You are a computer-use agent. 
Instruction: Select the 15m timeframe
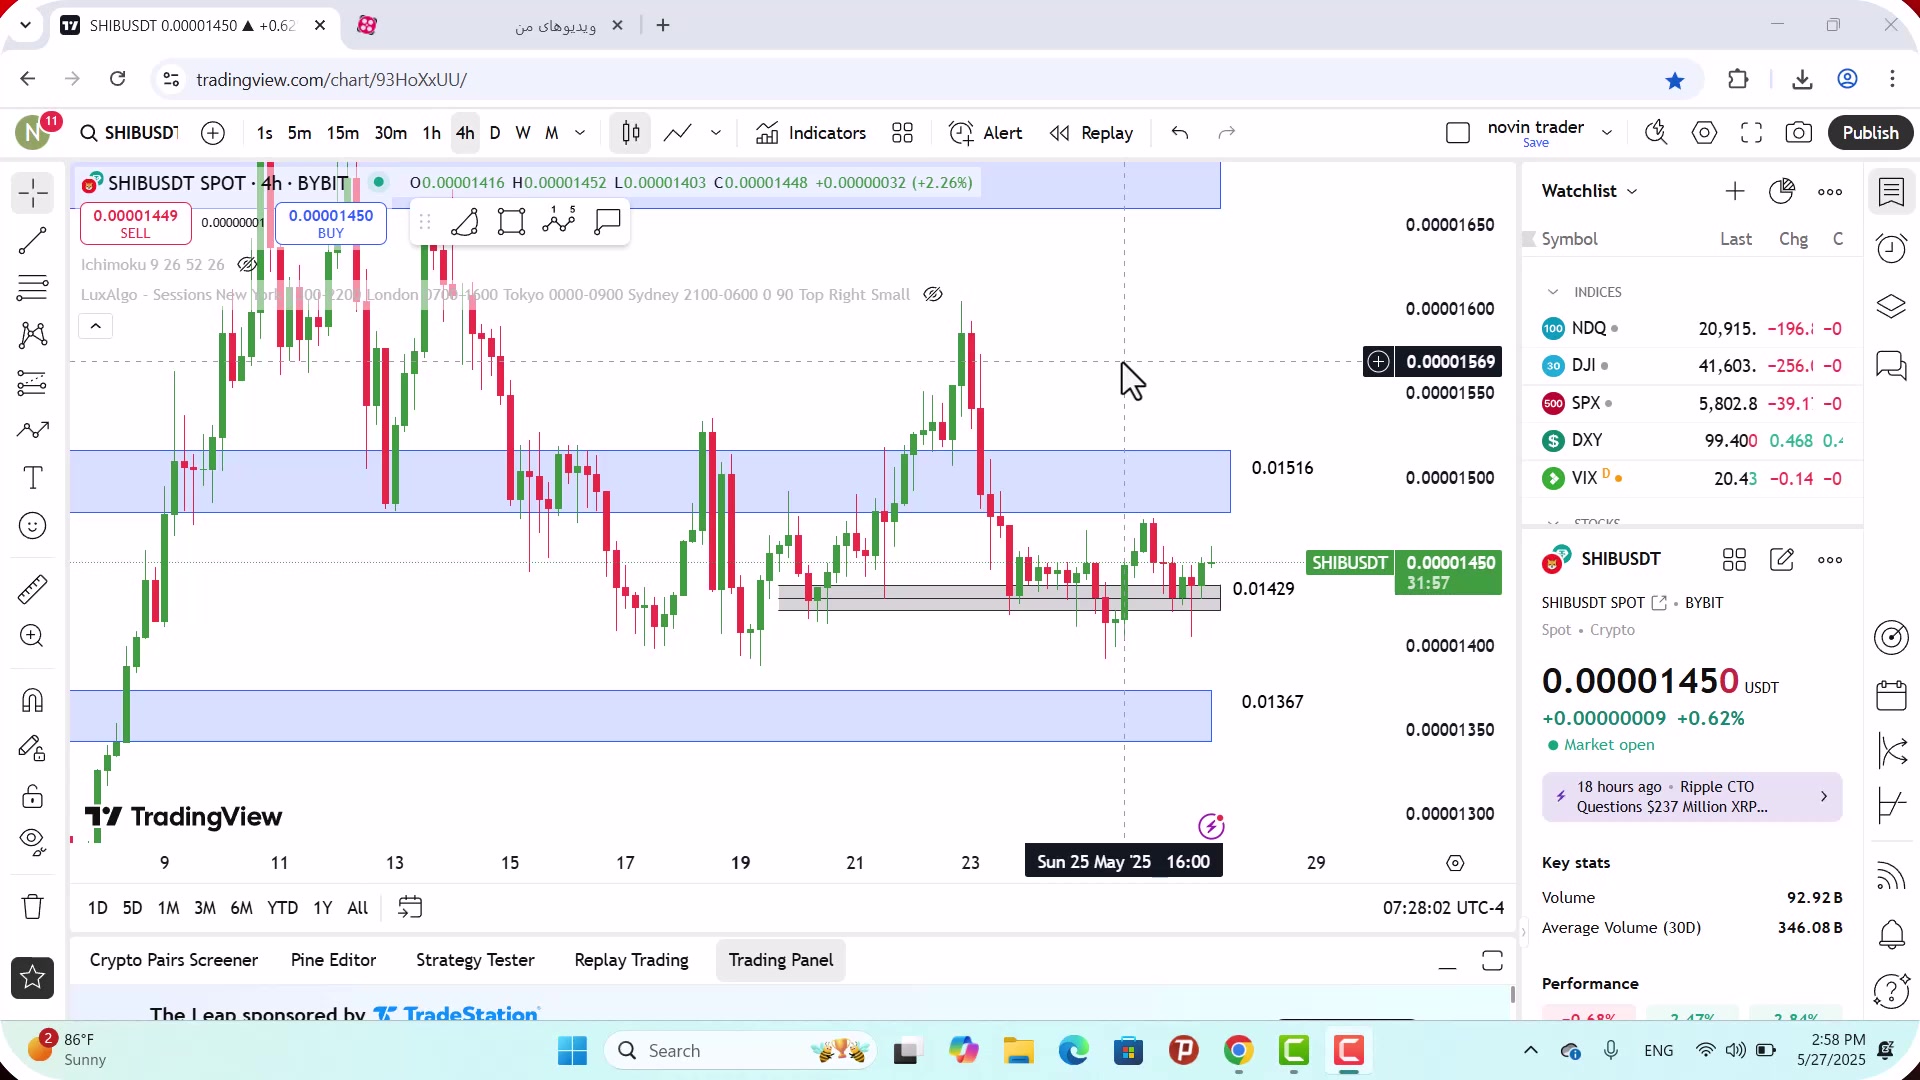(343, 133)
